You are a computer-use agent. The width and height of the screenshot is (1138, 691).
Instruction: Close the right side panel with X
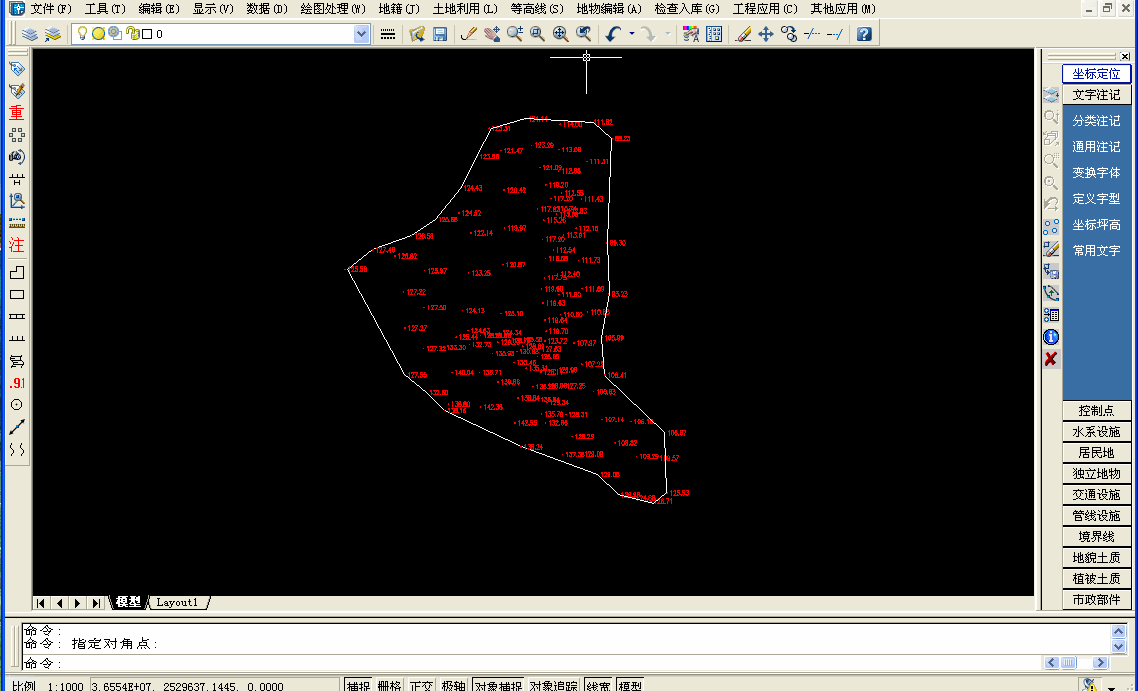(1125, 57)
